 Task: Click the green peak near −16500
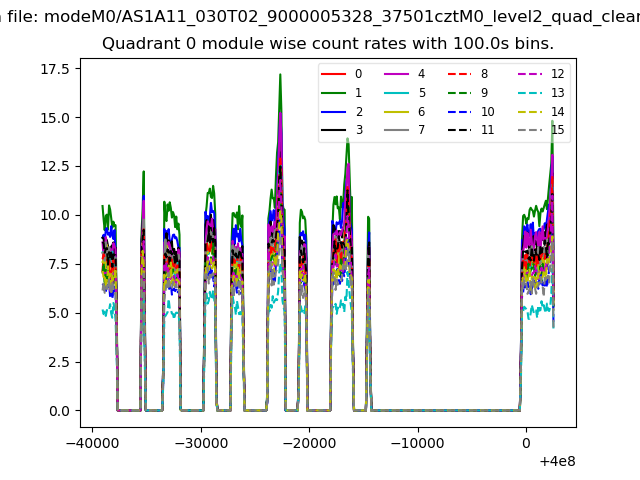[x=348, y=141]
